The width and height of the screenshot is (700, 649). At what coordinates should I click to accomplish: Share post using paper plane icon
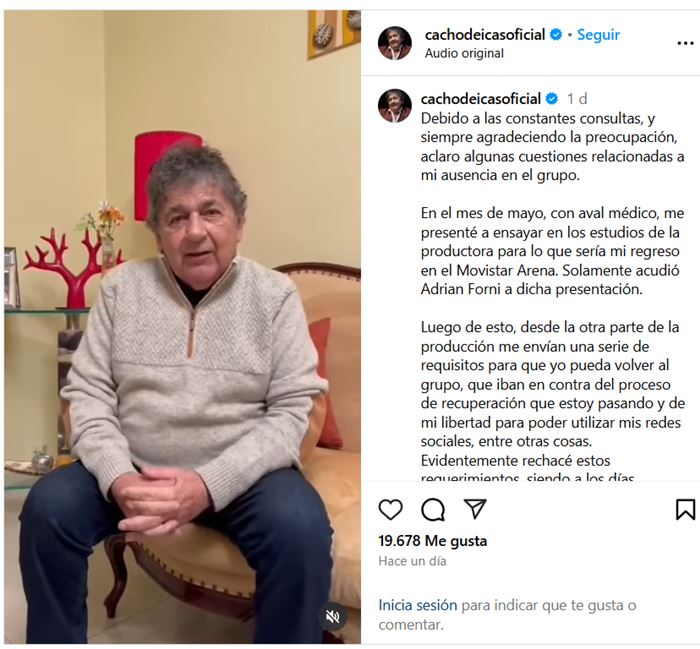click(x=475, y=508)
